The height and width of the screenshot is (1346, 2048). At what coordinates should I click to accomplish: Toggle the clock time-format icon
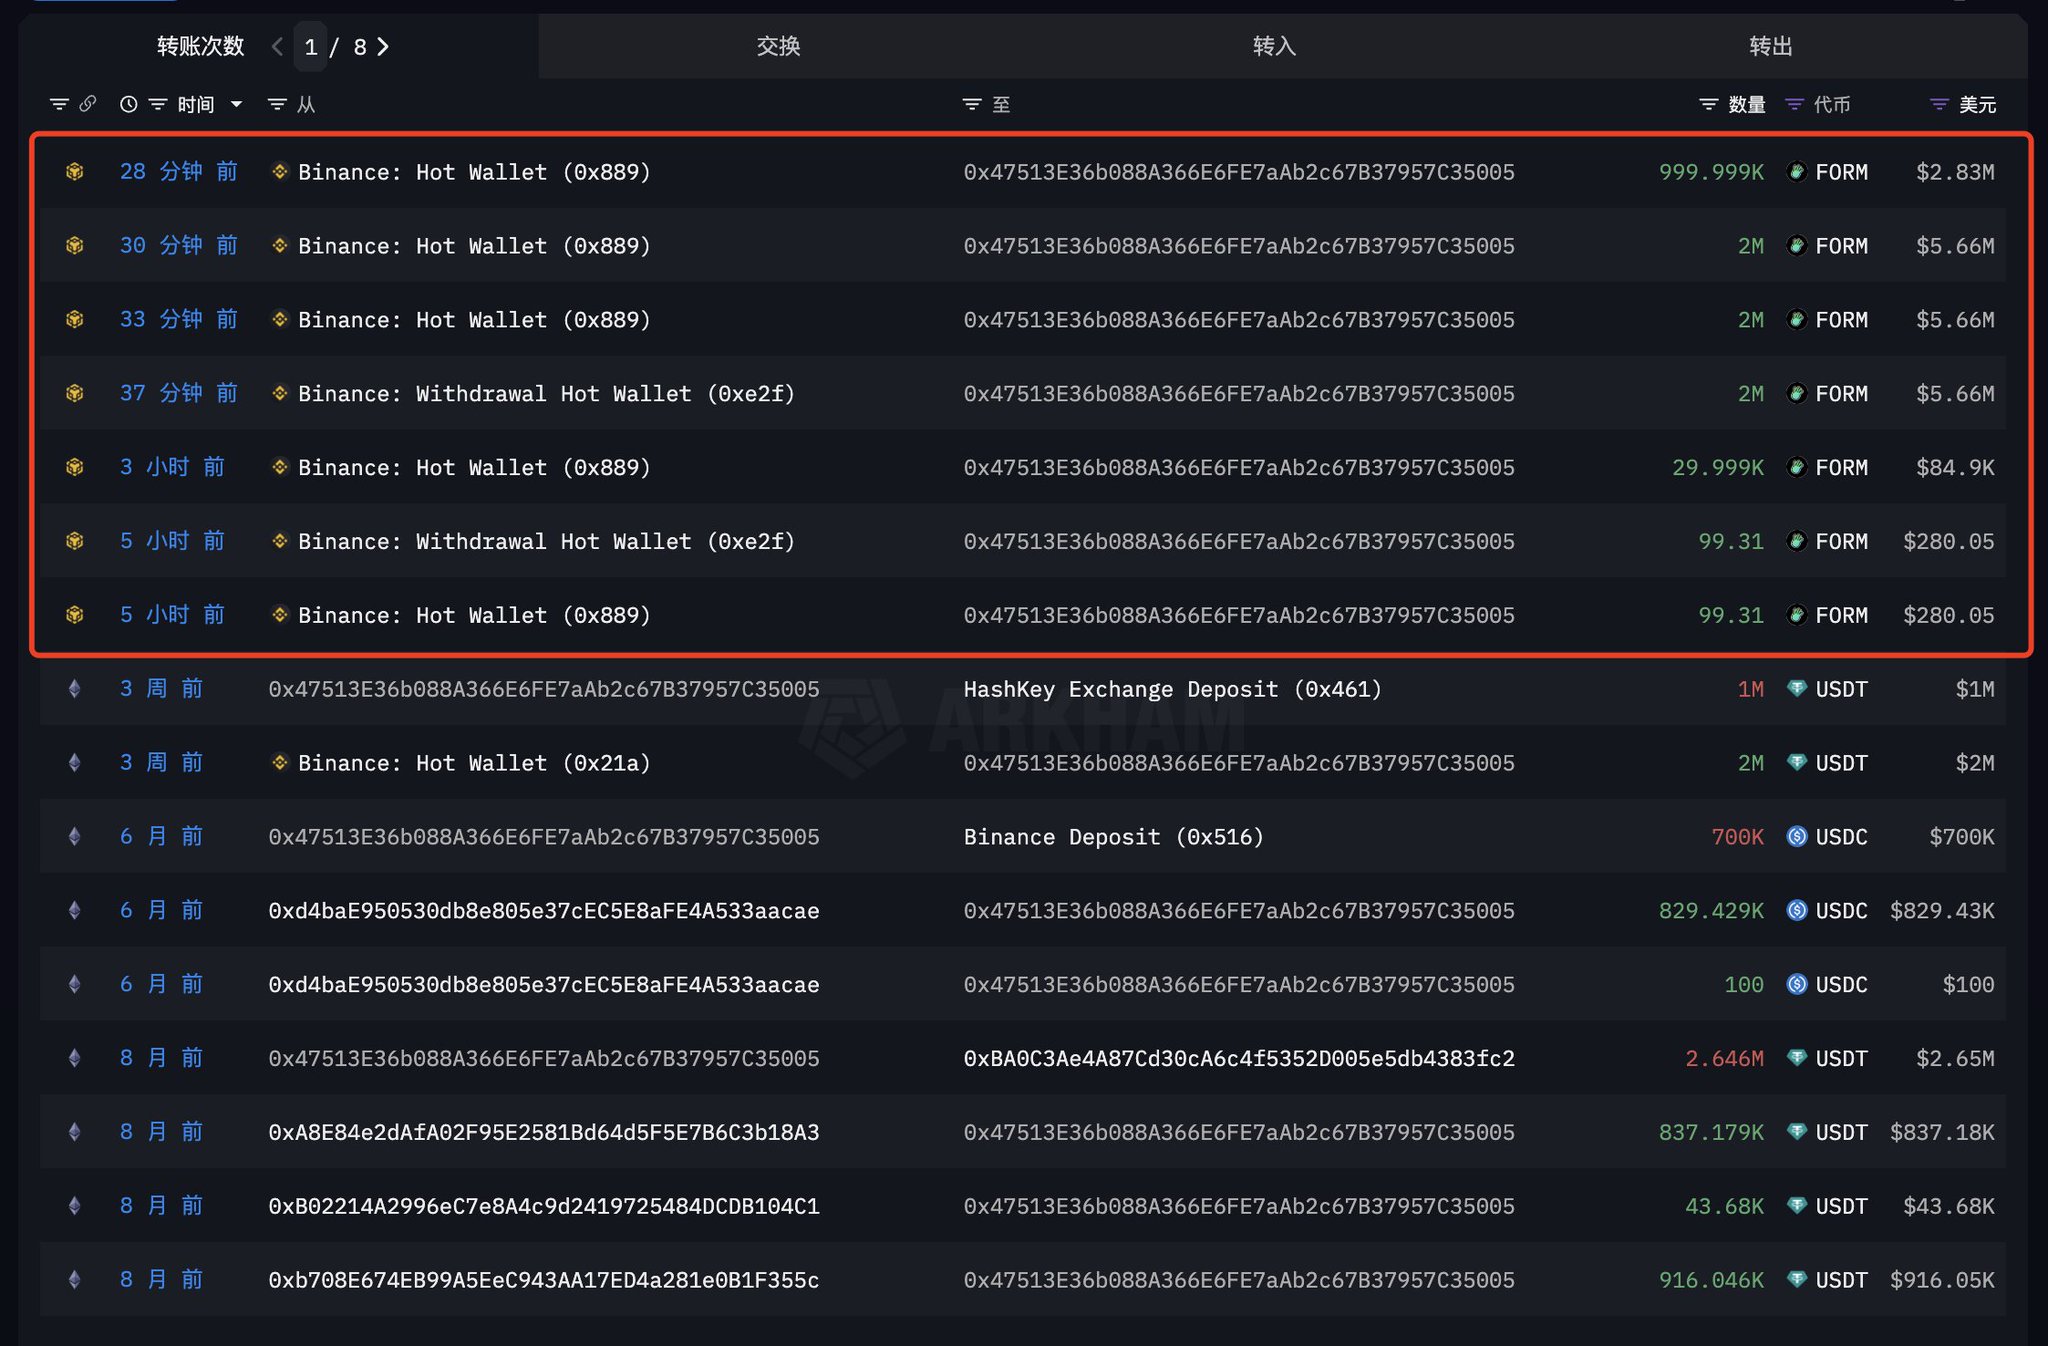(x=128, y=104)
